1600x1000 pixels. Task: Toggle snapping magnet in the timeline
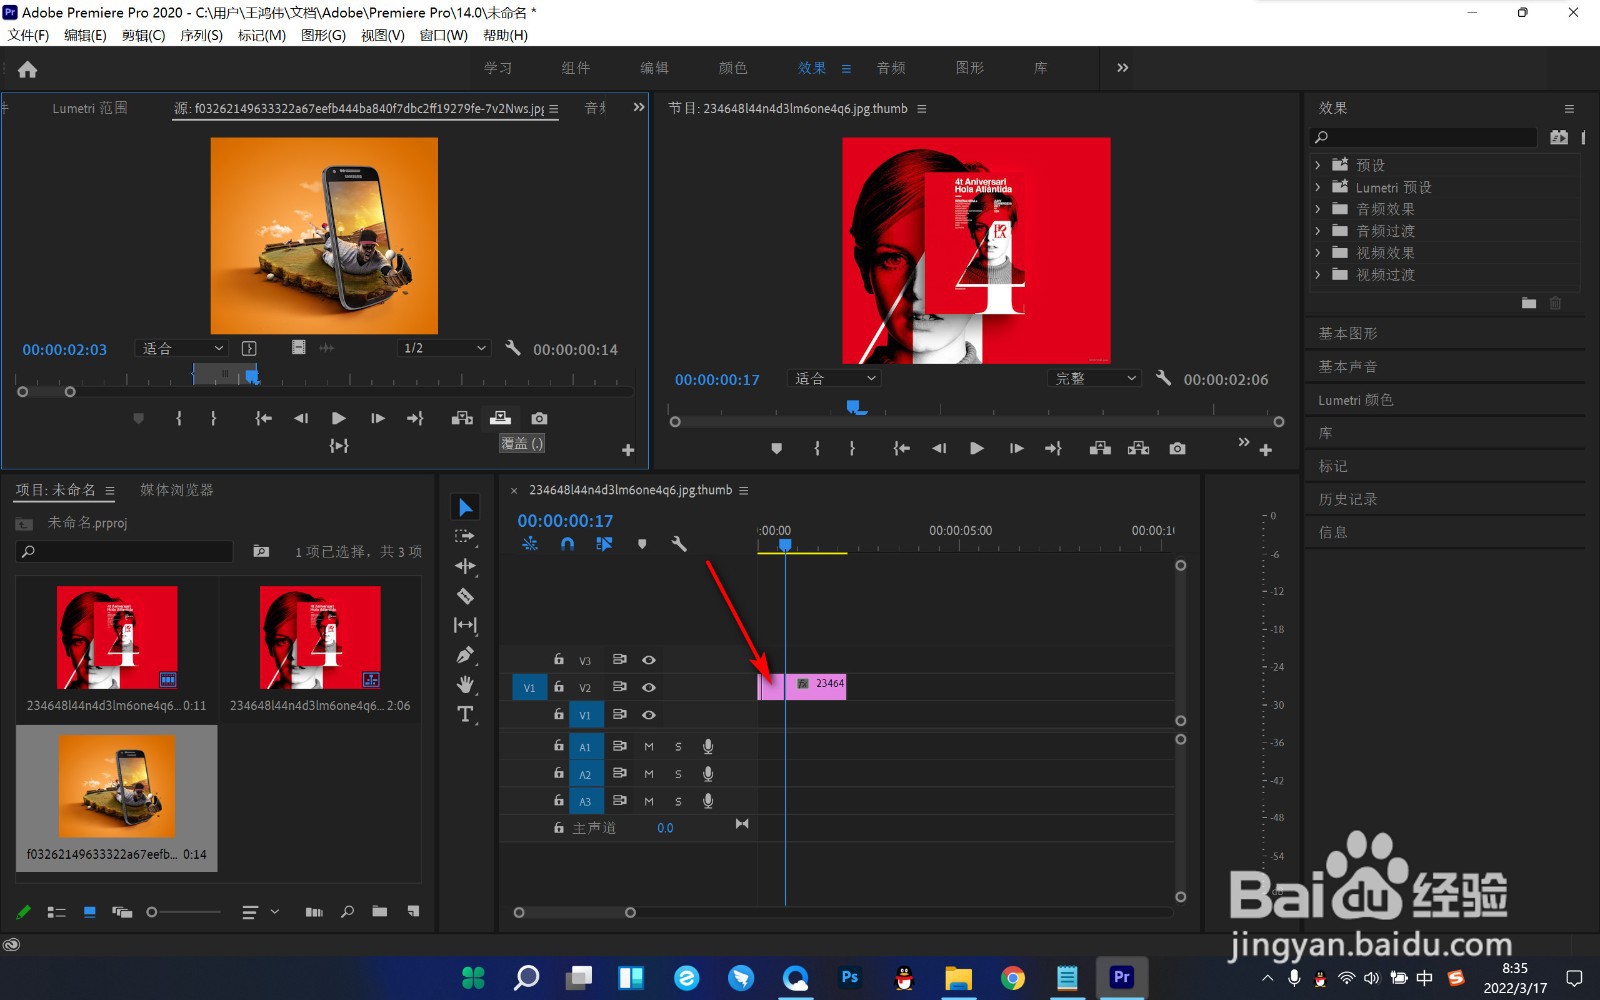[567, 544]
